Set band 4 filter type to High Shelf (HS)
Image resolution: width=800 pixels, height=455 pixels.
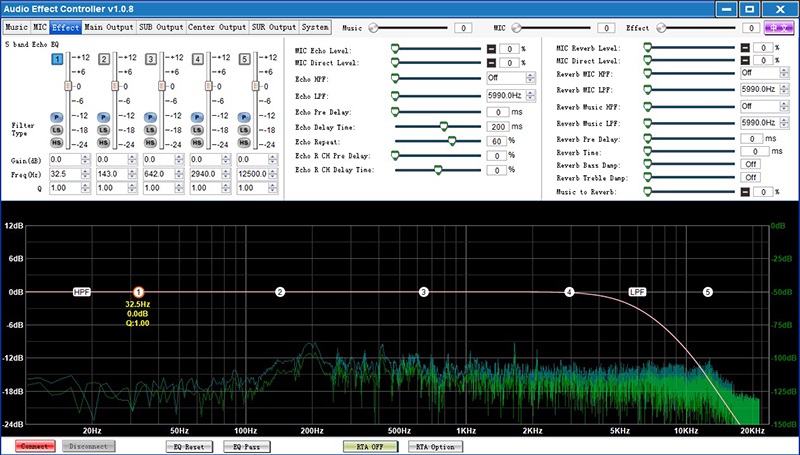tap(197, 142)
